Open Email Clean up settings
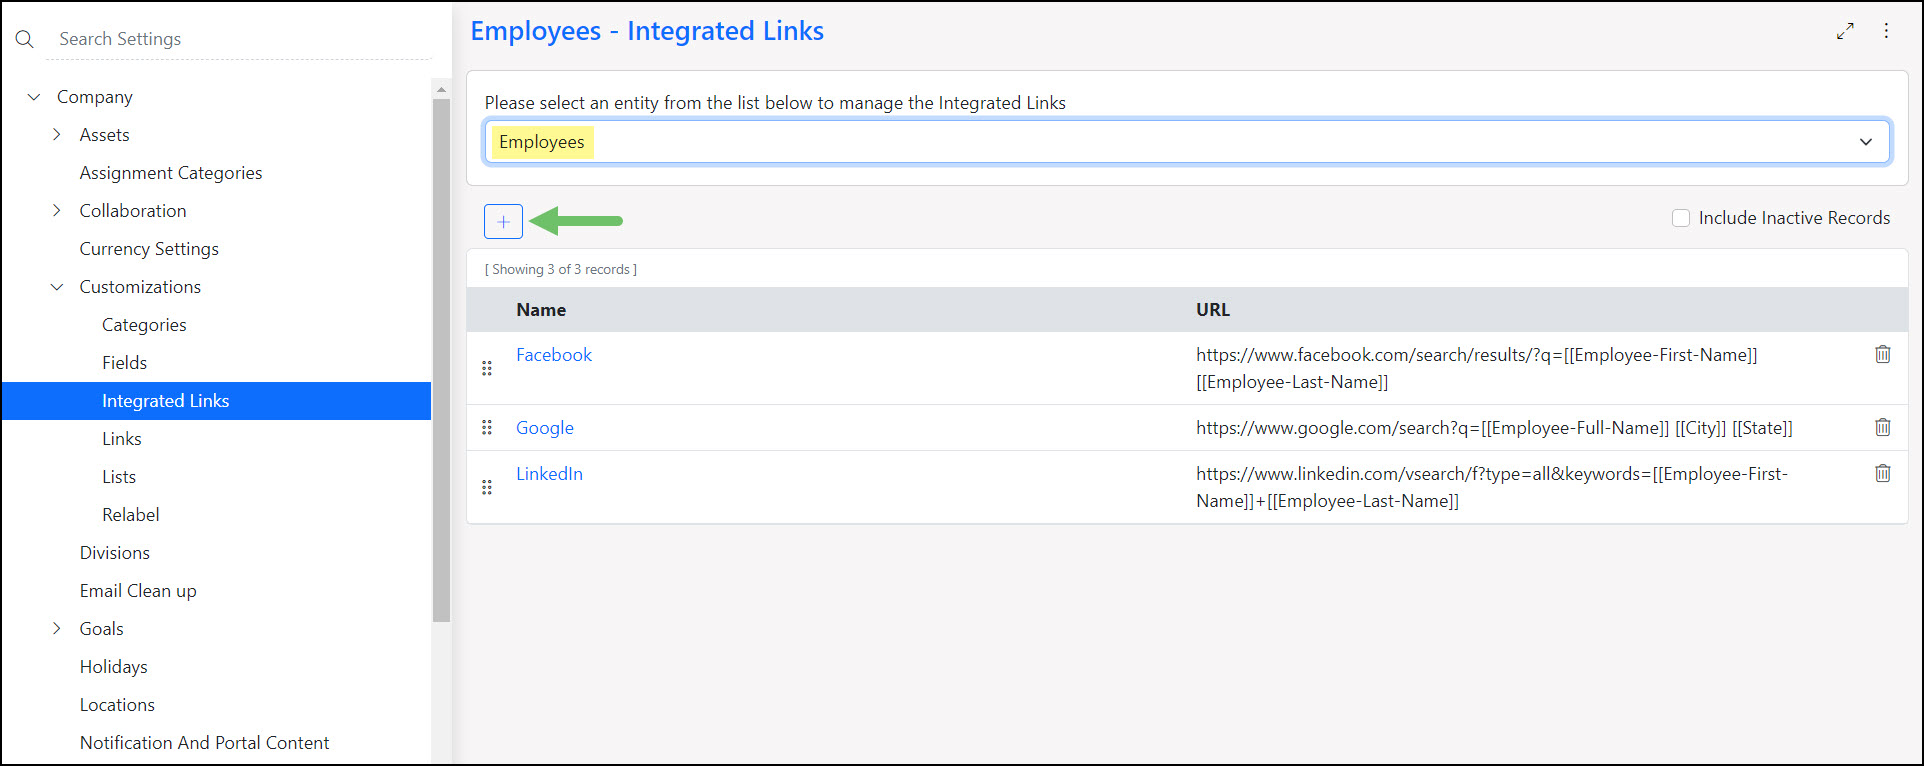The height and width of the screenshot is (766, 1924). pyautogui.click(x=138, y=591)
